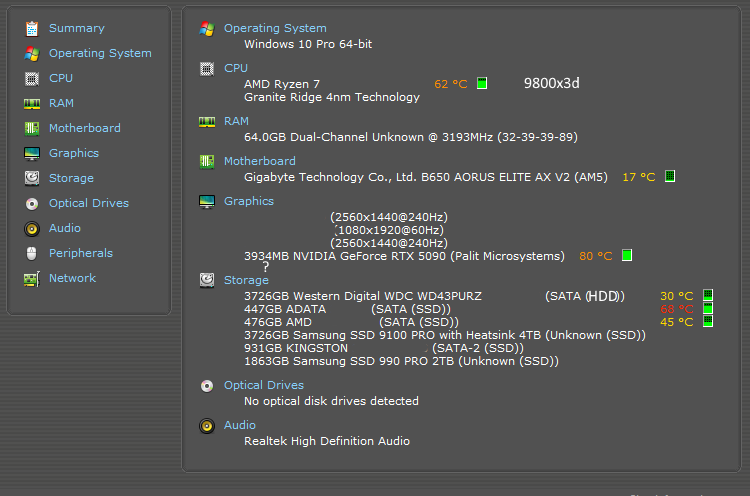The image size is (750, 496).
Task: Click the Storage hard drive icon in sidebar
Action: pos(32,178)
